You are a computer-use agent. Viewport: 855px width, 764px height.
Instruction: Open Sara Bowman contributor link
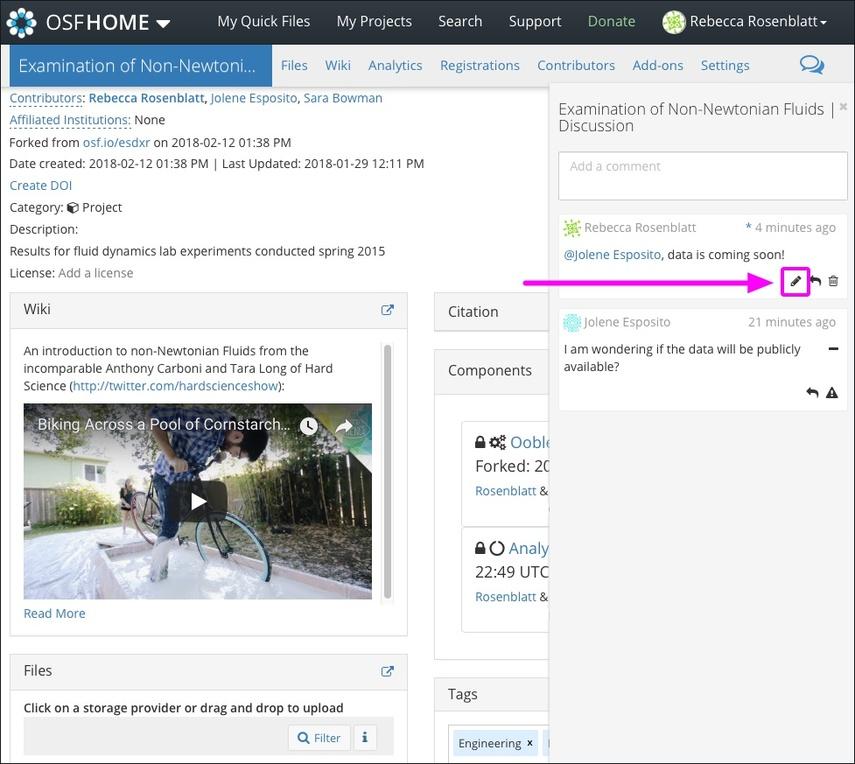342,98
